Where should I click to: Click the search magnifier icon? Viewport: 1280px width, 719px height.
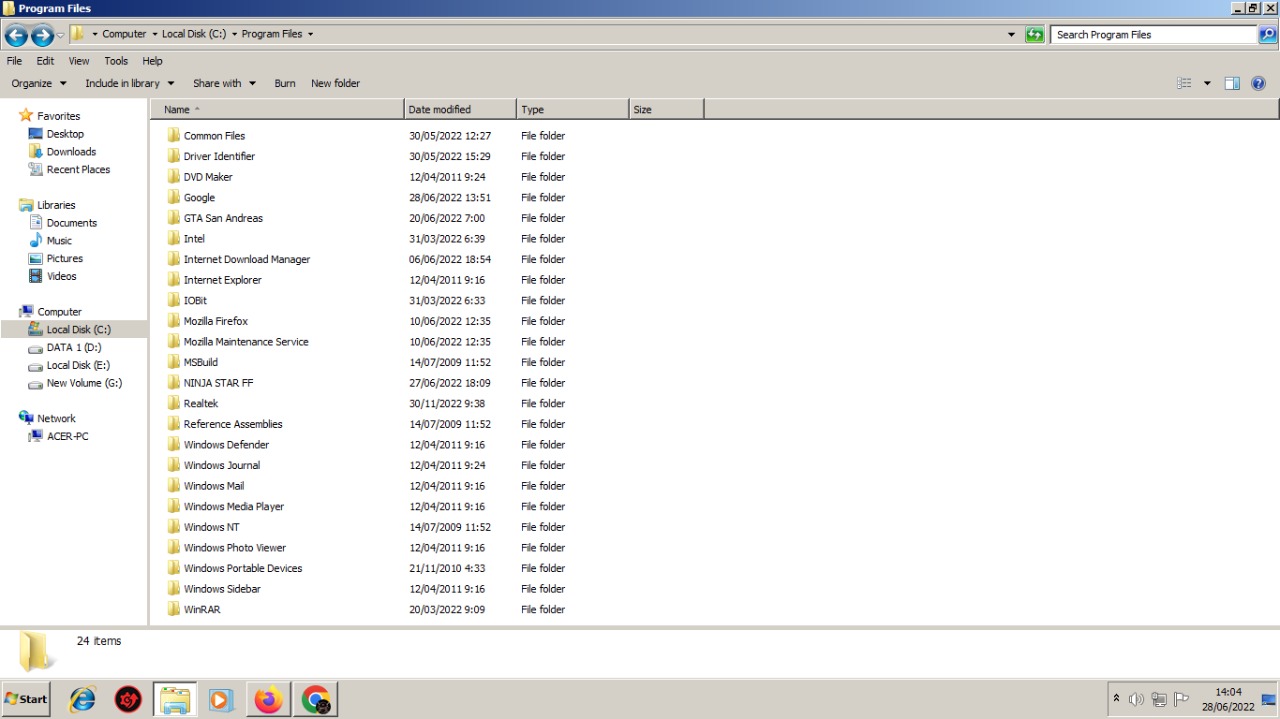1267,35
